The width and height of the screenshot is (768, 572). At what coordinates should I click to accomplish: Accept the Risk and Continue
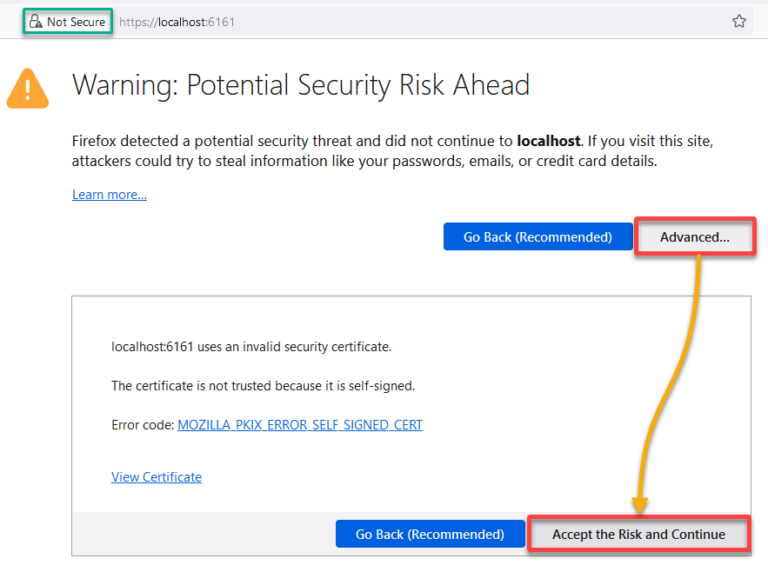tap(639, 534)
